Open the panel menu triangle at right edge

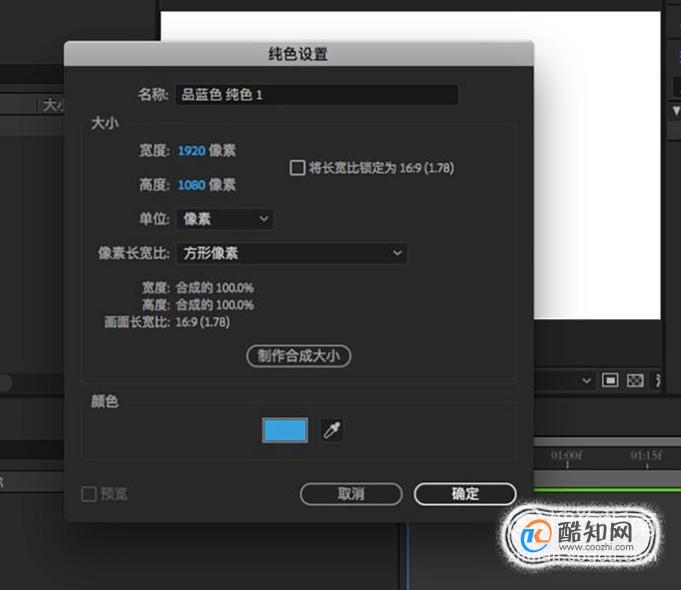click(676, 111)
